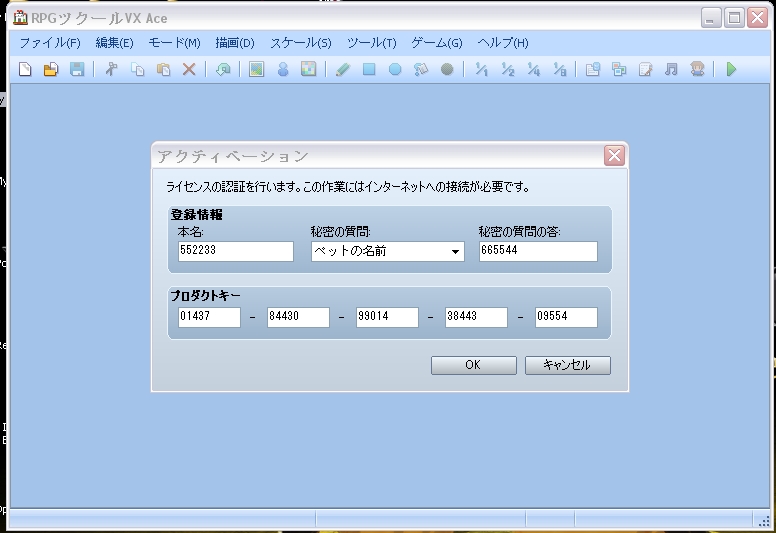Open the 描画(D) menu
Screen dimensions: 776x533
[235, 43]
